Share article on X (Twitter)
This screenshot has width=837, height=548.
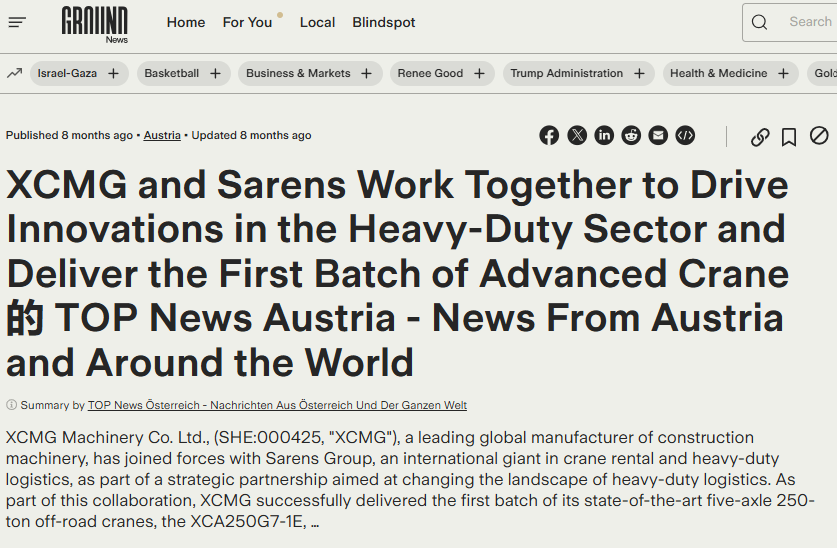[577, 136]
